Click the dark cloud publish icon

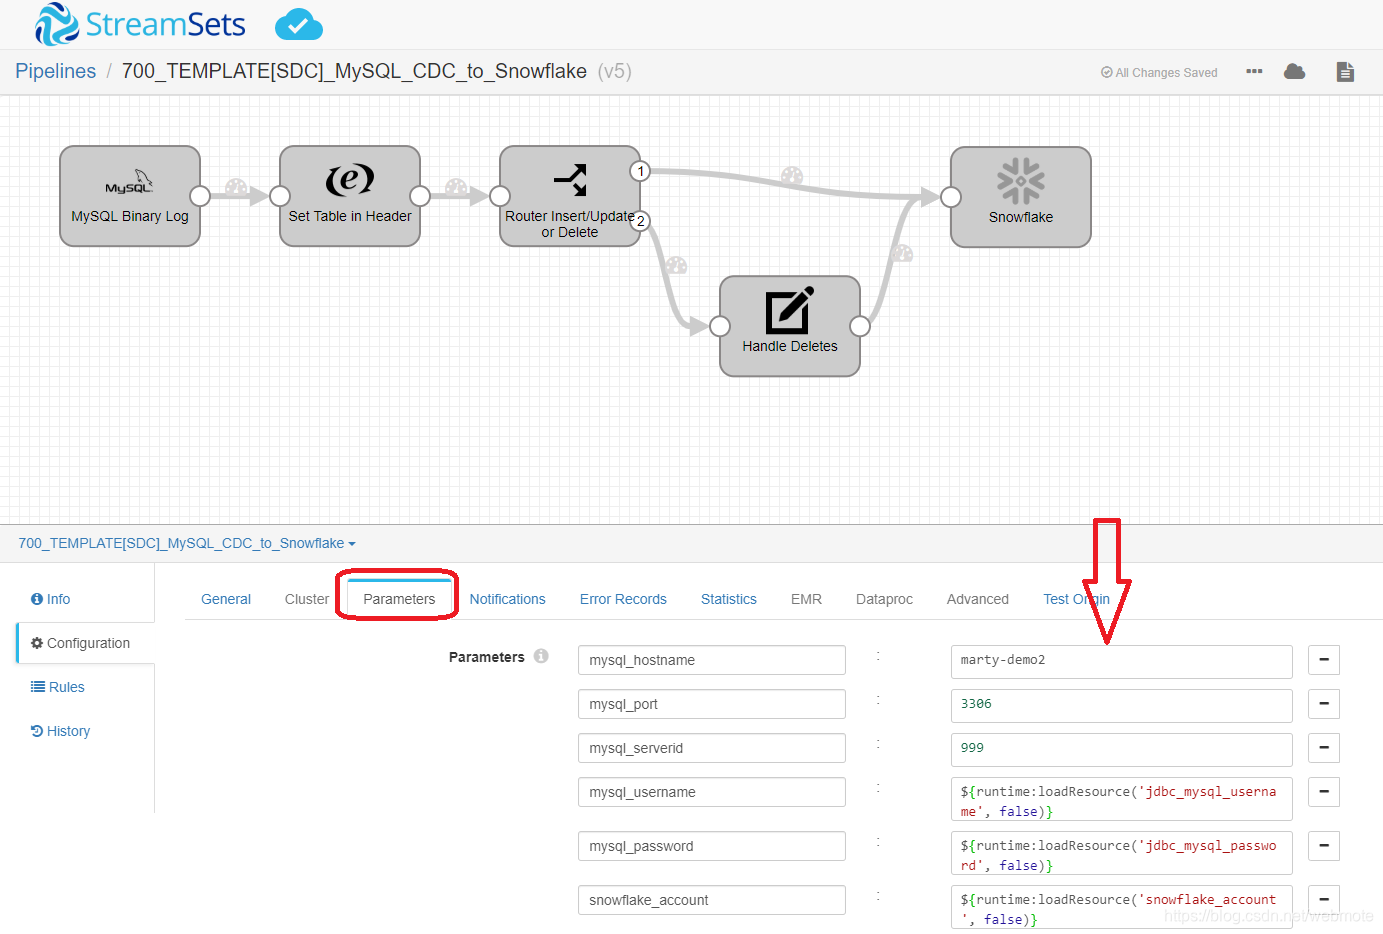1295,72
